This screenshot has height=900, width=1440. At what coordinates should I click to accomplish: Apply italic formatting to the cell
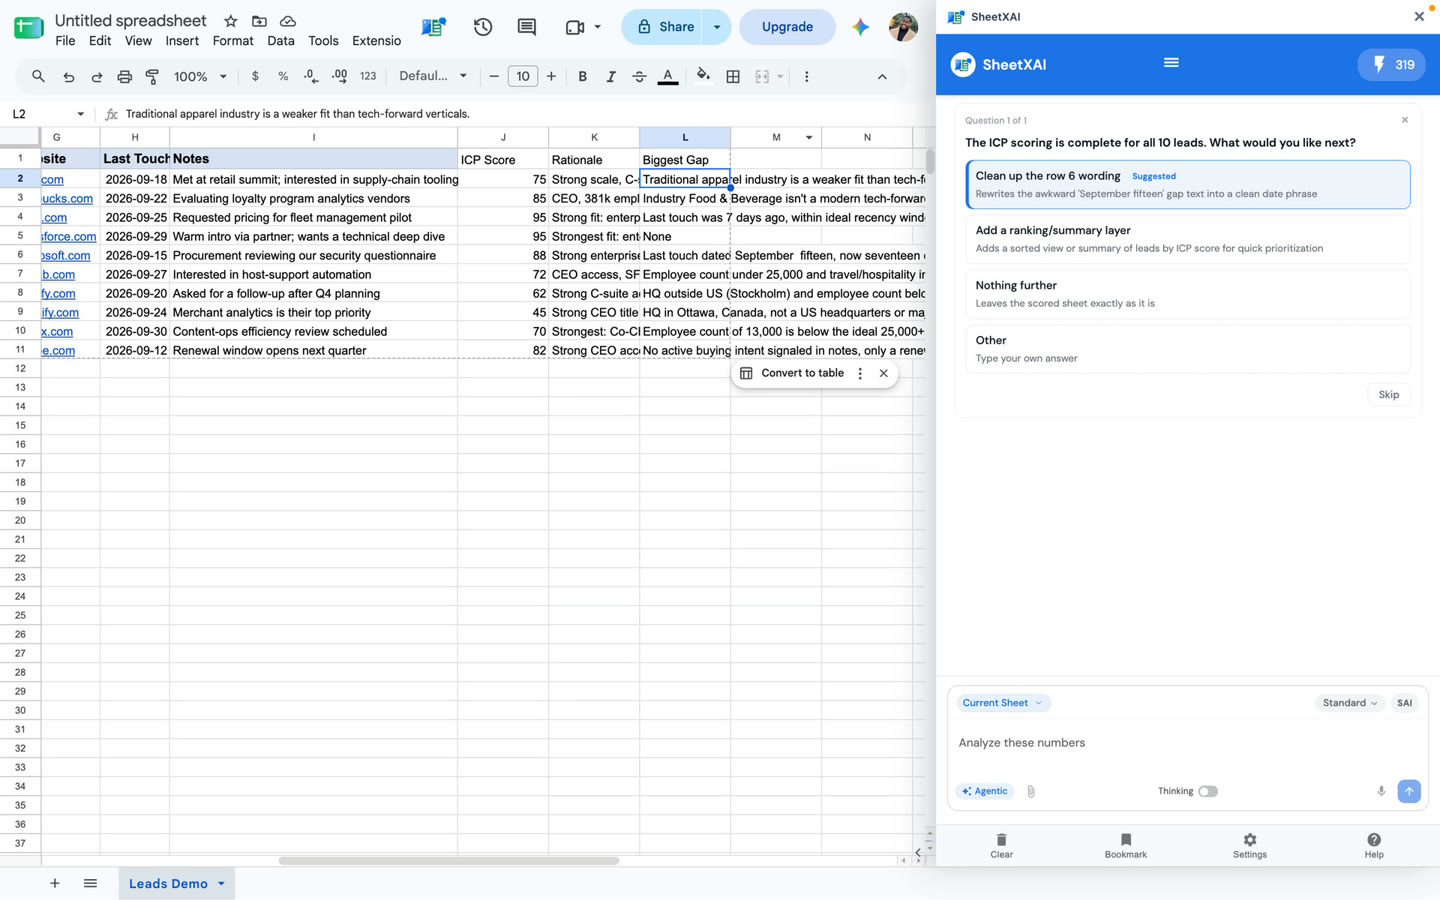click(610, 76)
